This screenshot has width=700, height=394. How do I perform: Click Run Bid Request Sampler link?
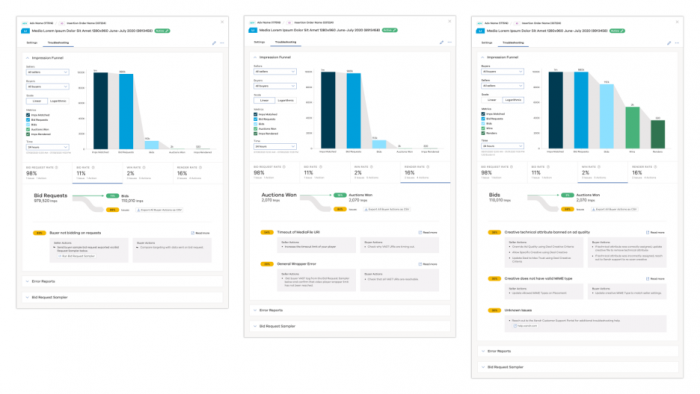click(78, 256)
